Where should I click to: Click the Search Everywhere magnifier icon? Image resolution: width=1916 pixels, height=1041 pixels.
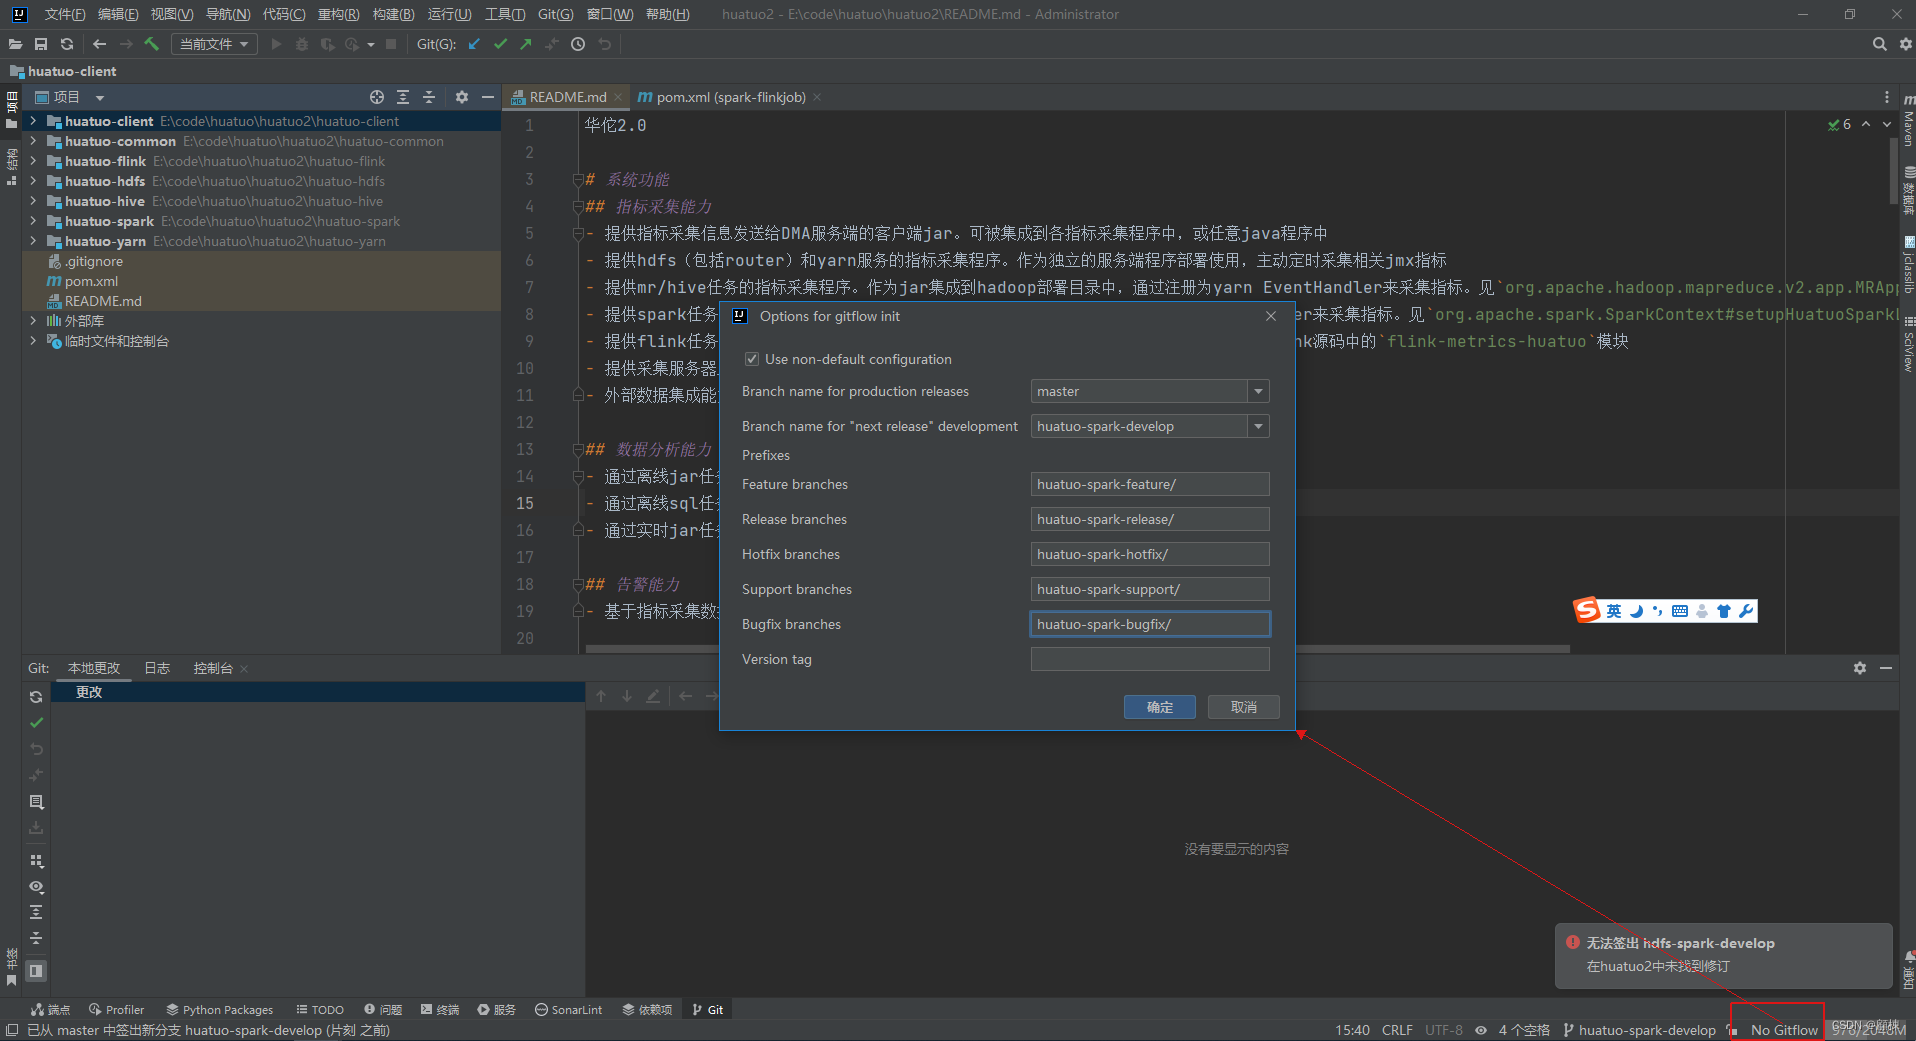pos(1880,44)
